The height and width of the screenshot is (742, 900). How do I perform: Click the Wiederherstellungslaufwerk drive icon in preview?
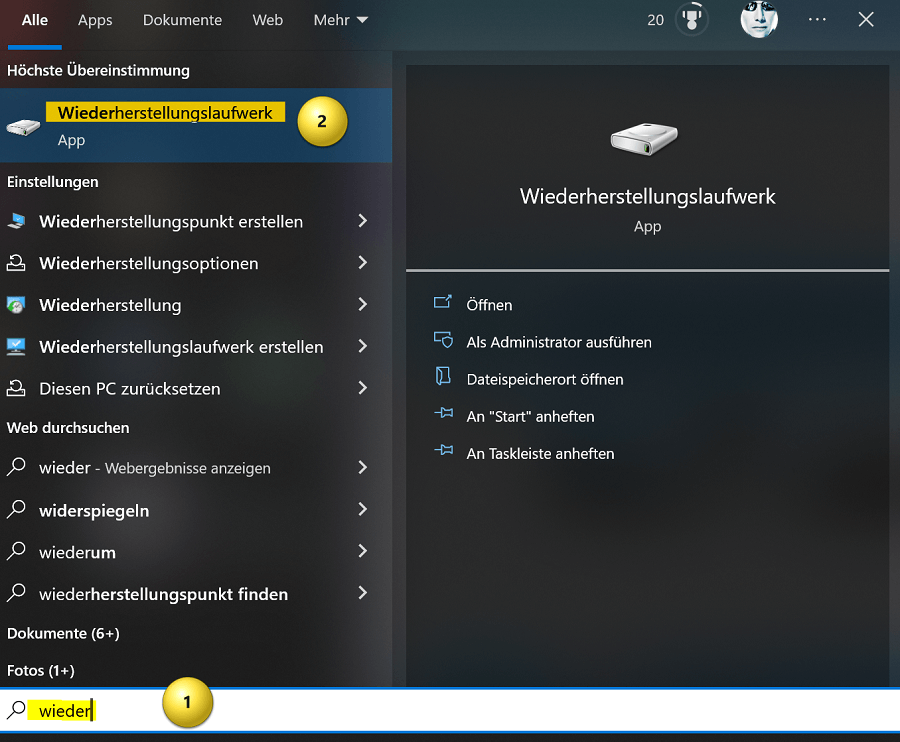645,139
